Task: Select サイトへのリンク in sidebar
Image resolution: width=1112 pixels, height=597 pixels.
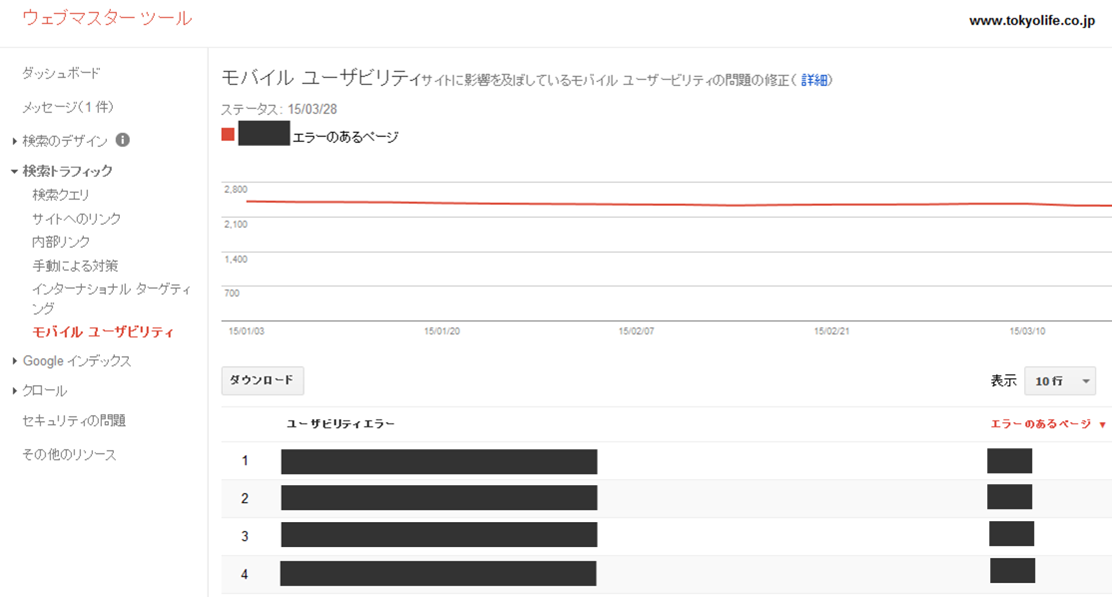Action: pyautogui.click(x=77, y=219)
